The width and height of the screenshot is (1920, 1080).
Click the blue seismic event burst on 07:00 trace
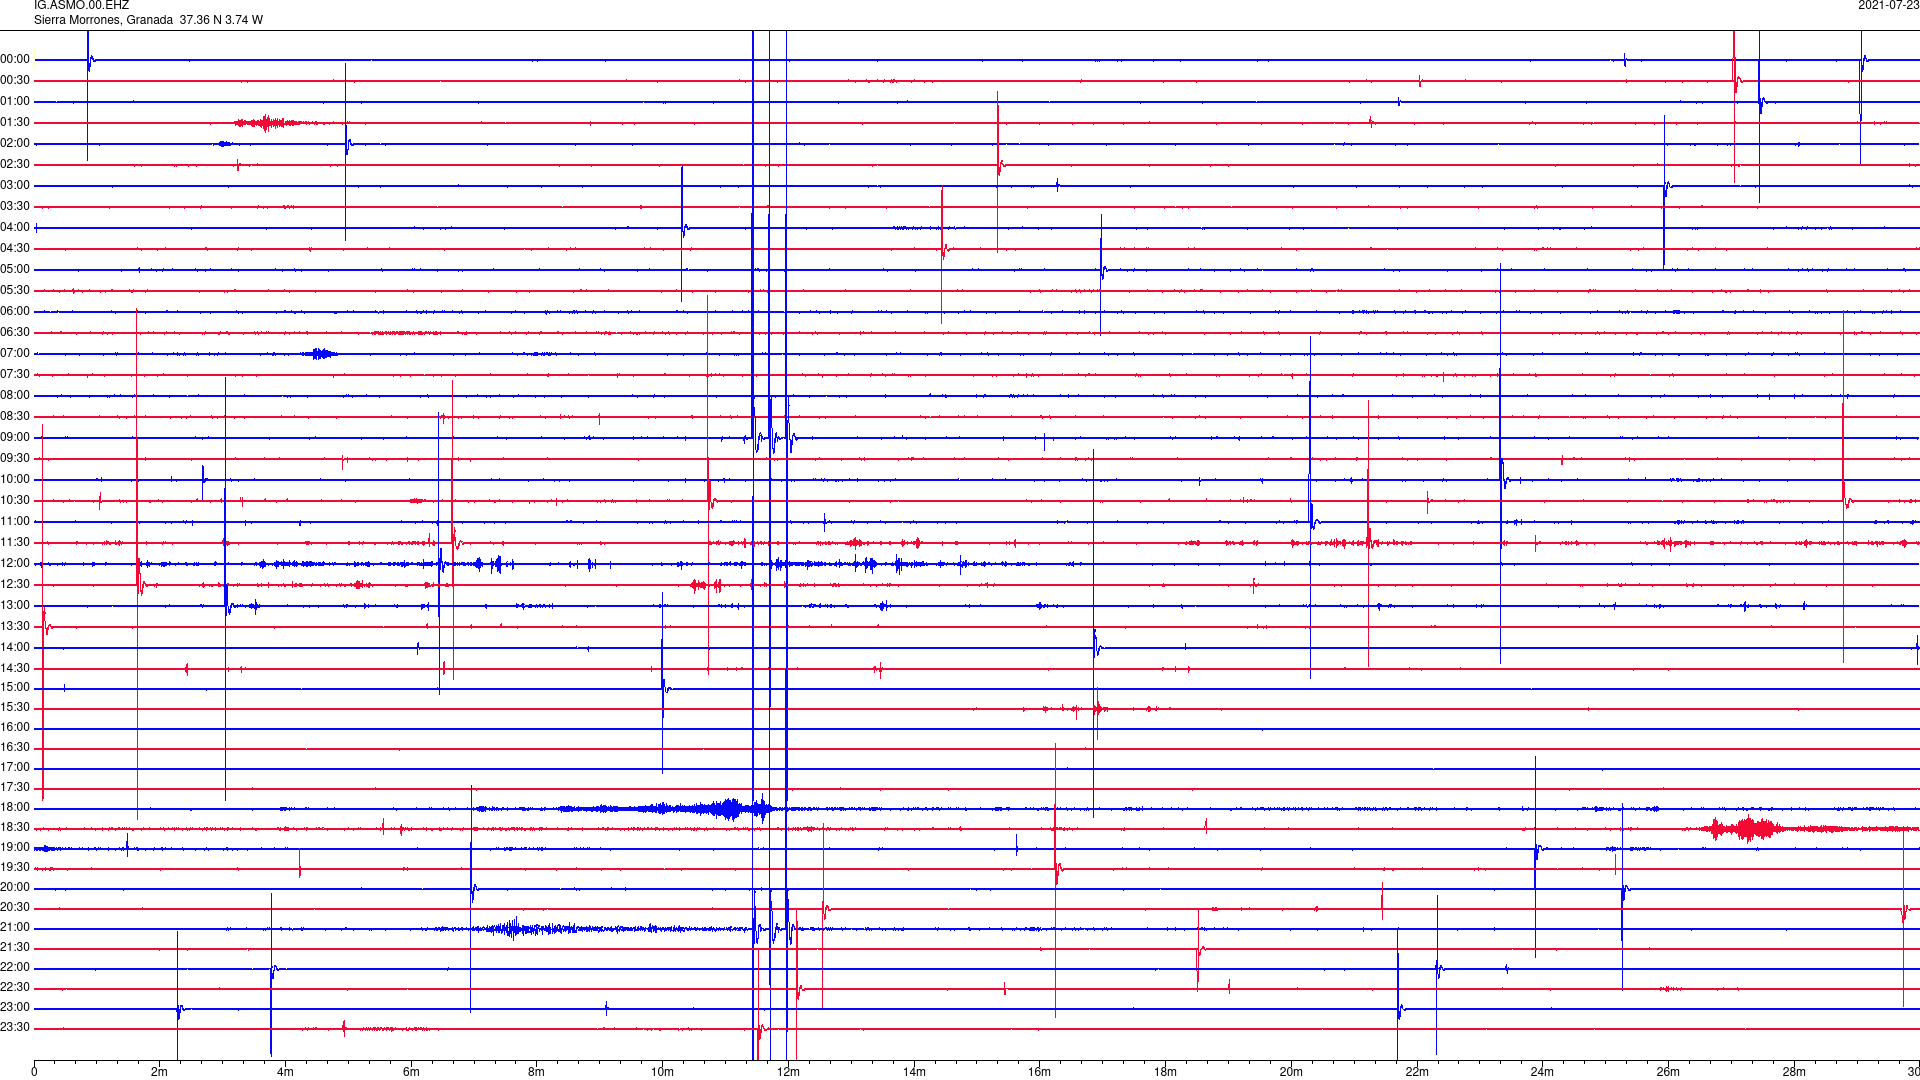click(x=321, y=354)
